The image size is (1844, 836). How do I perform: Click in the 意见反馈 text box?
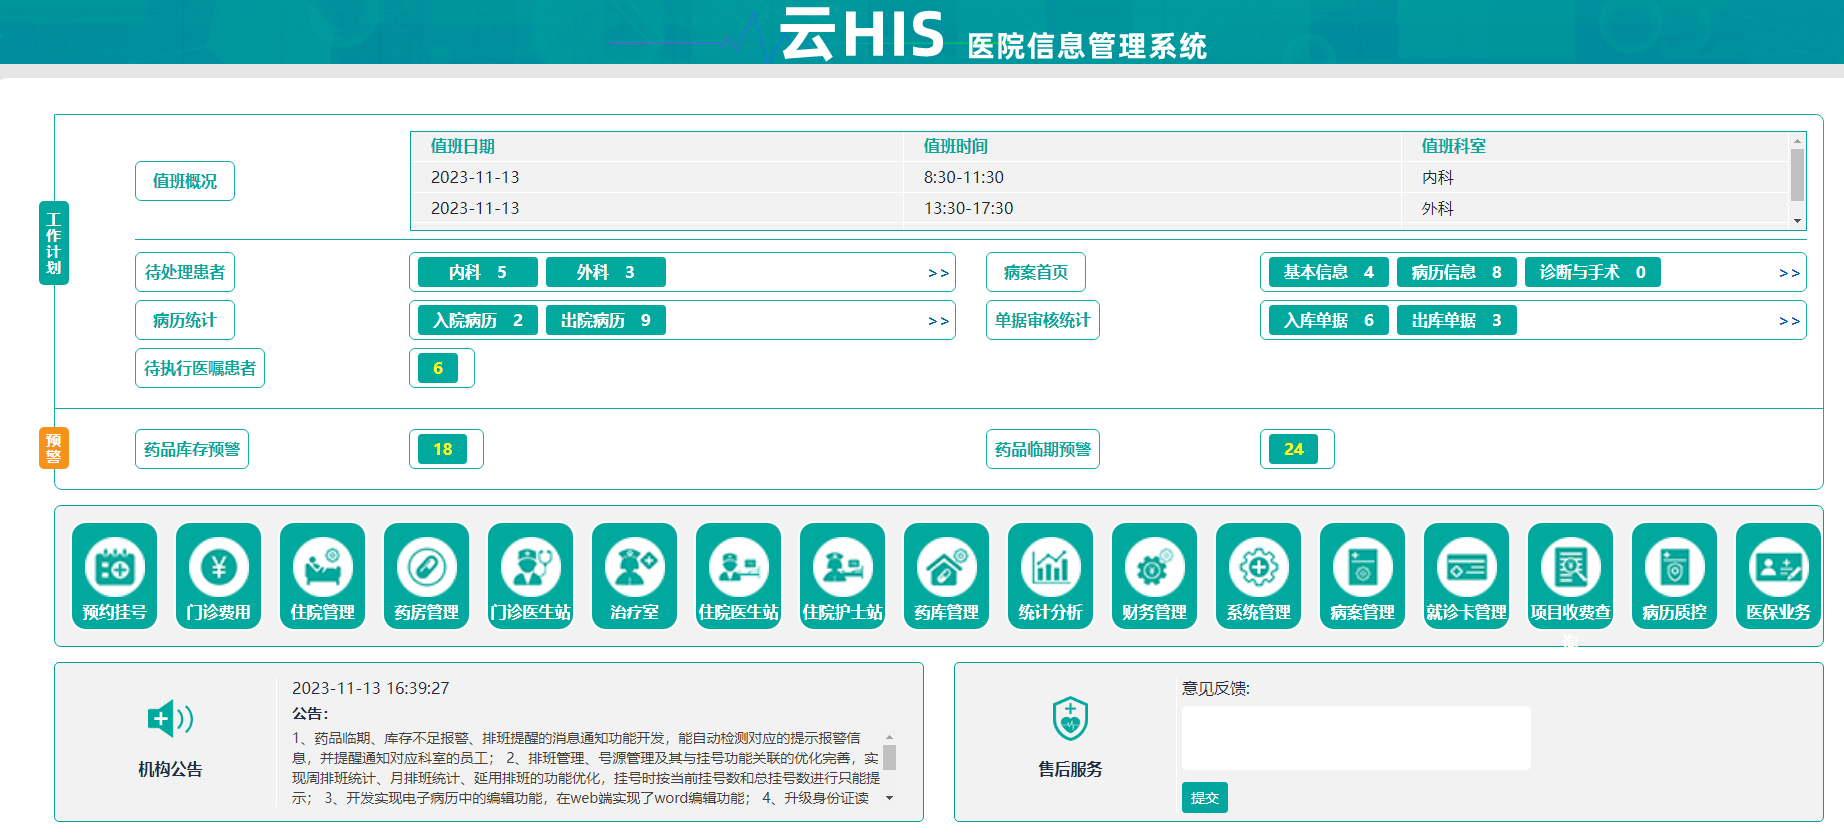pyautogui.click(x=1356, y=738)
